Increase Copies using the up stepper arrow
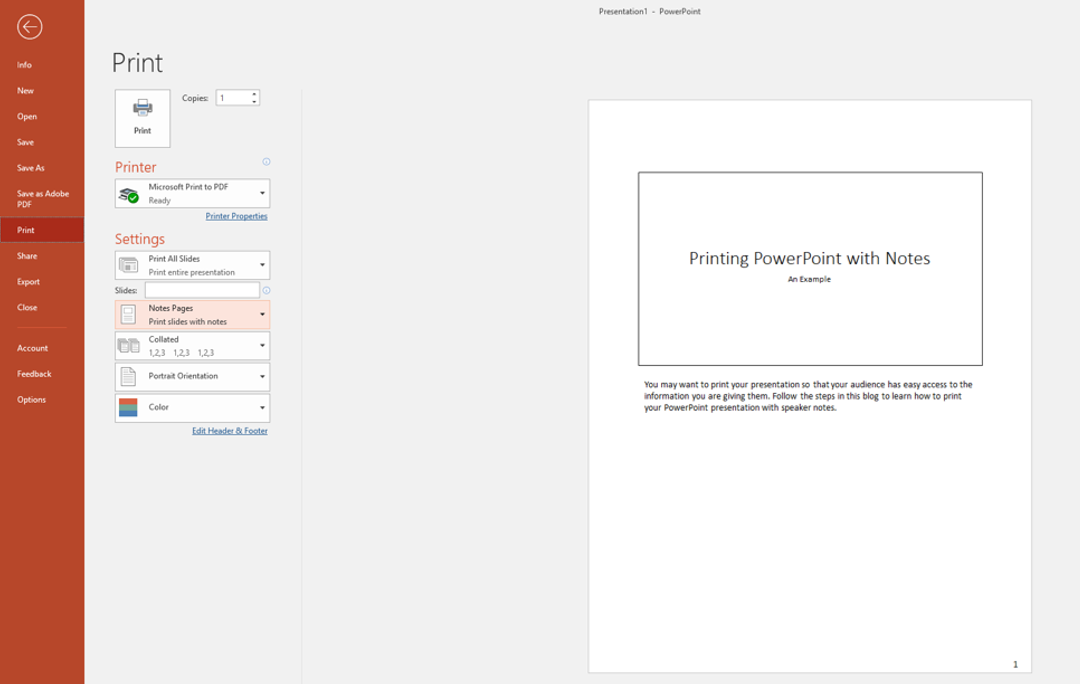 click(256, 93)
